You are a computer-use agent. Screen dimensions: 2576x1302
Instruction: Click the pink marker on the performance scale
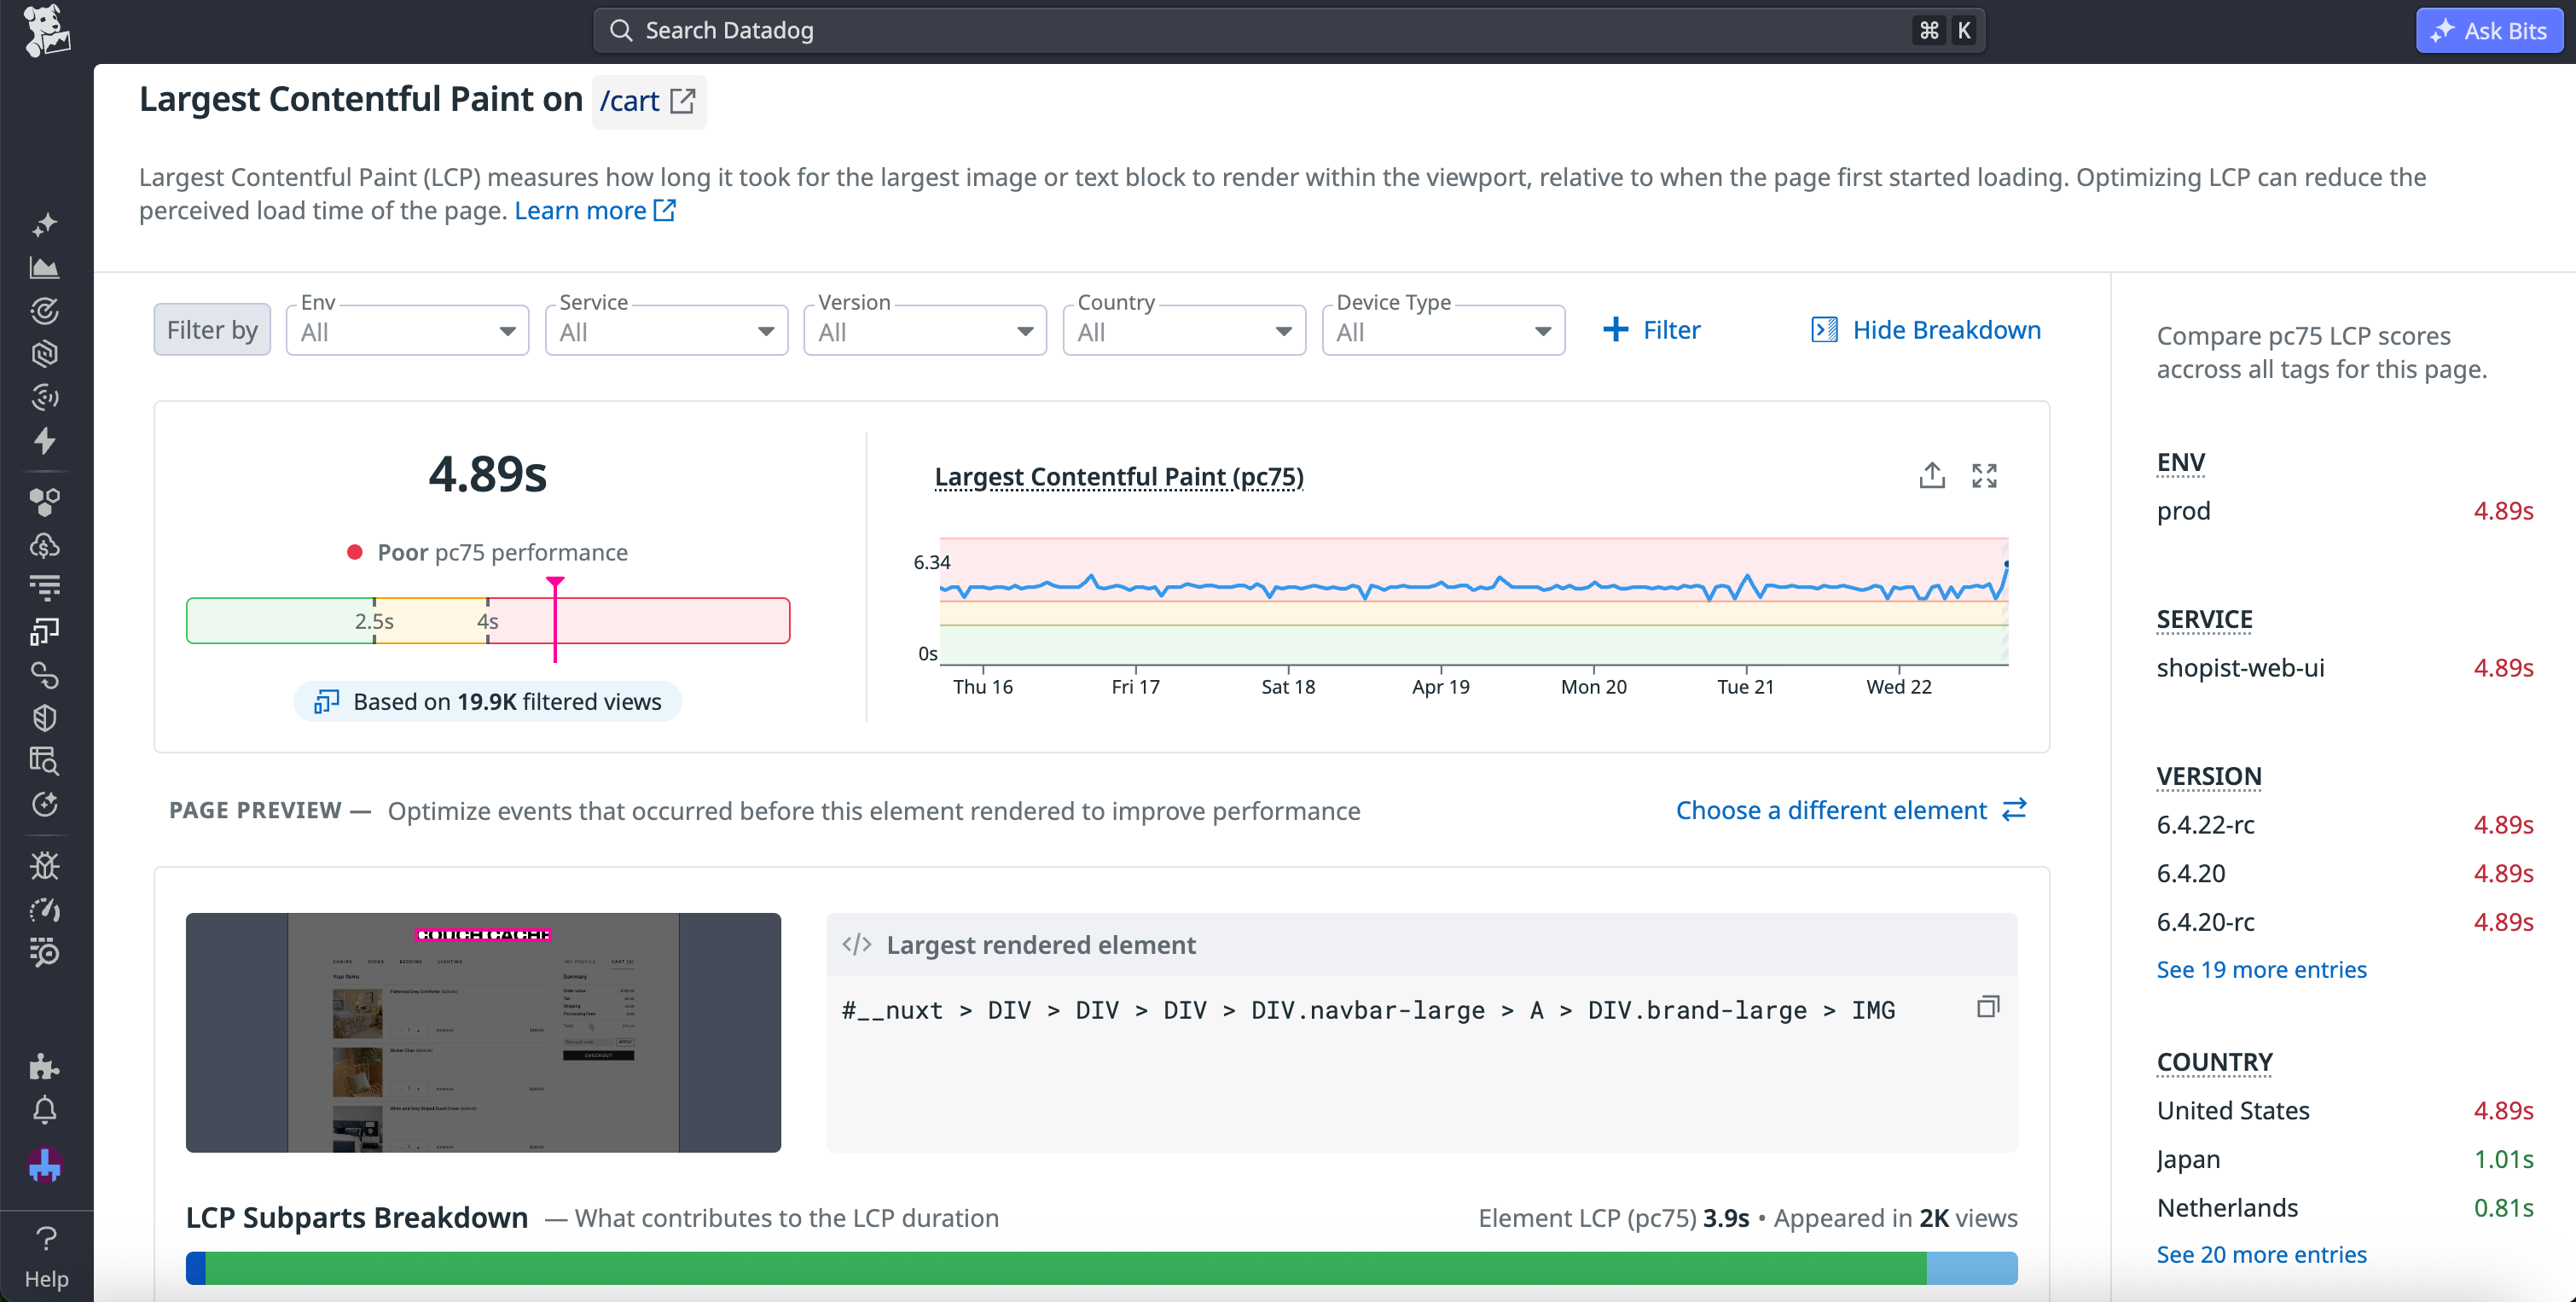pos(555,620)
